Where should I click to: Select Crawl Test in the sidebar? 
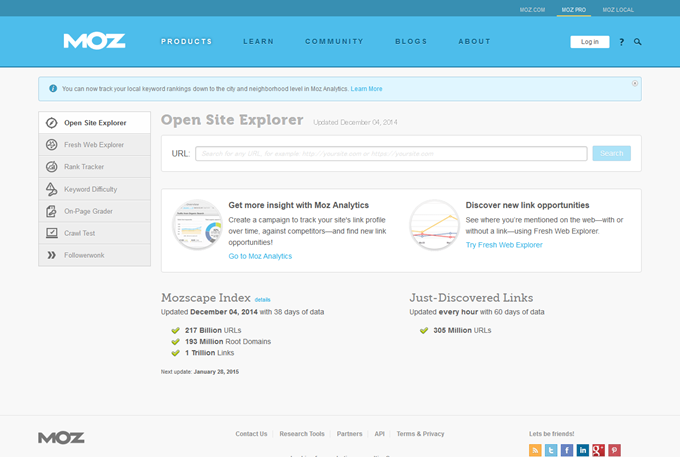pyautogui.click(x=95, y=233)
